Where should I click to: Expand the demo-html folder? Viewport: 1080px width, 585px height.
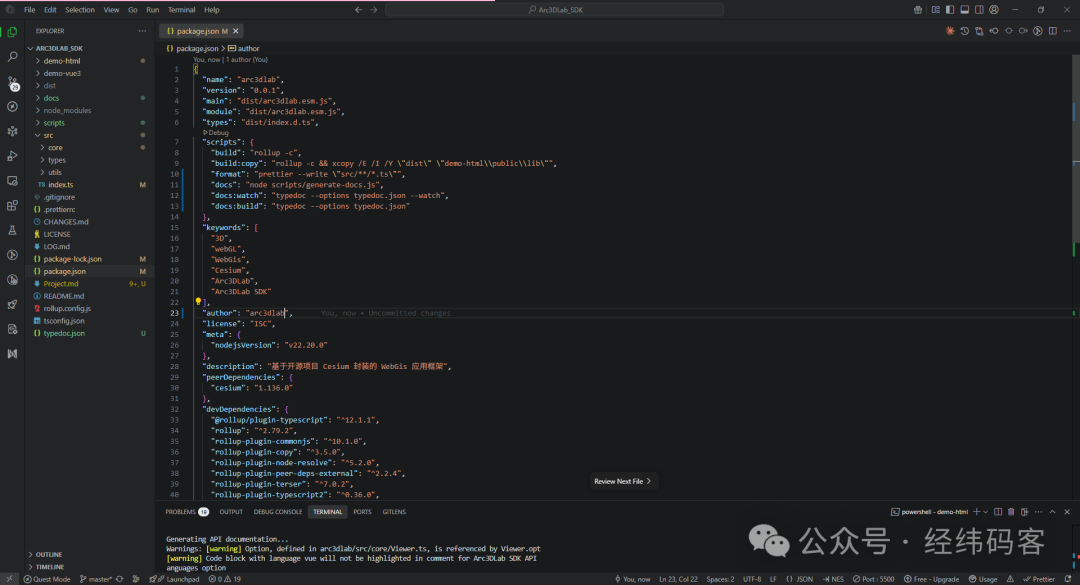click(90, 61)
